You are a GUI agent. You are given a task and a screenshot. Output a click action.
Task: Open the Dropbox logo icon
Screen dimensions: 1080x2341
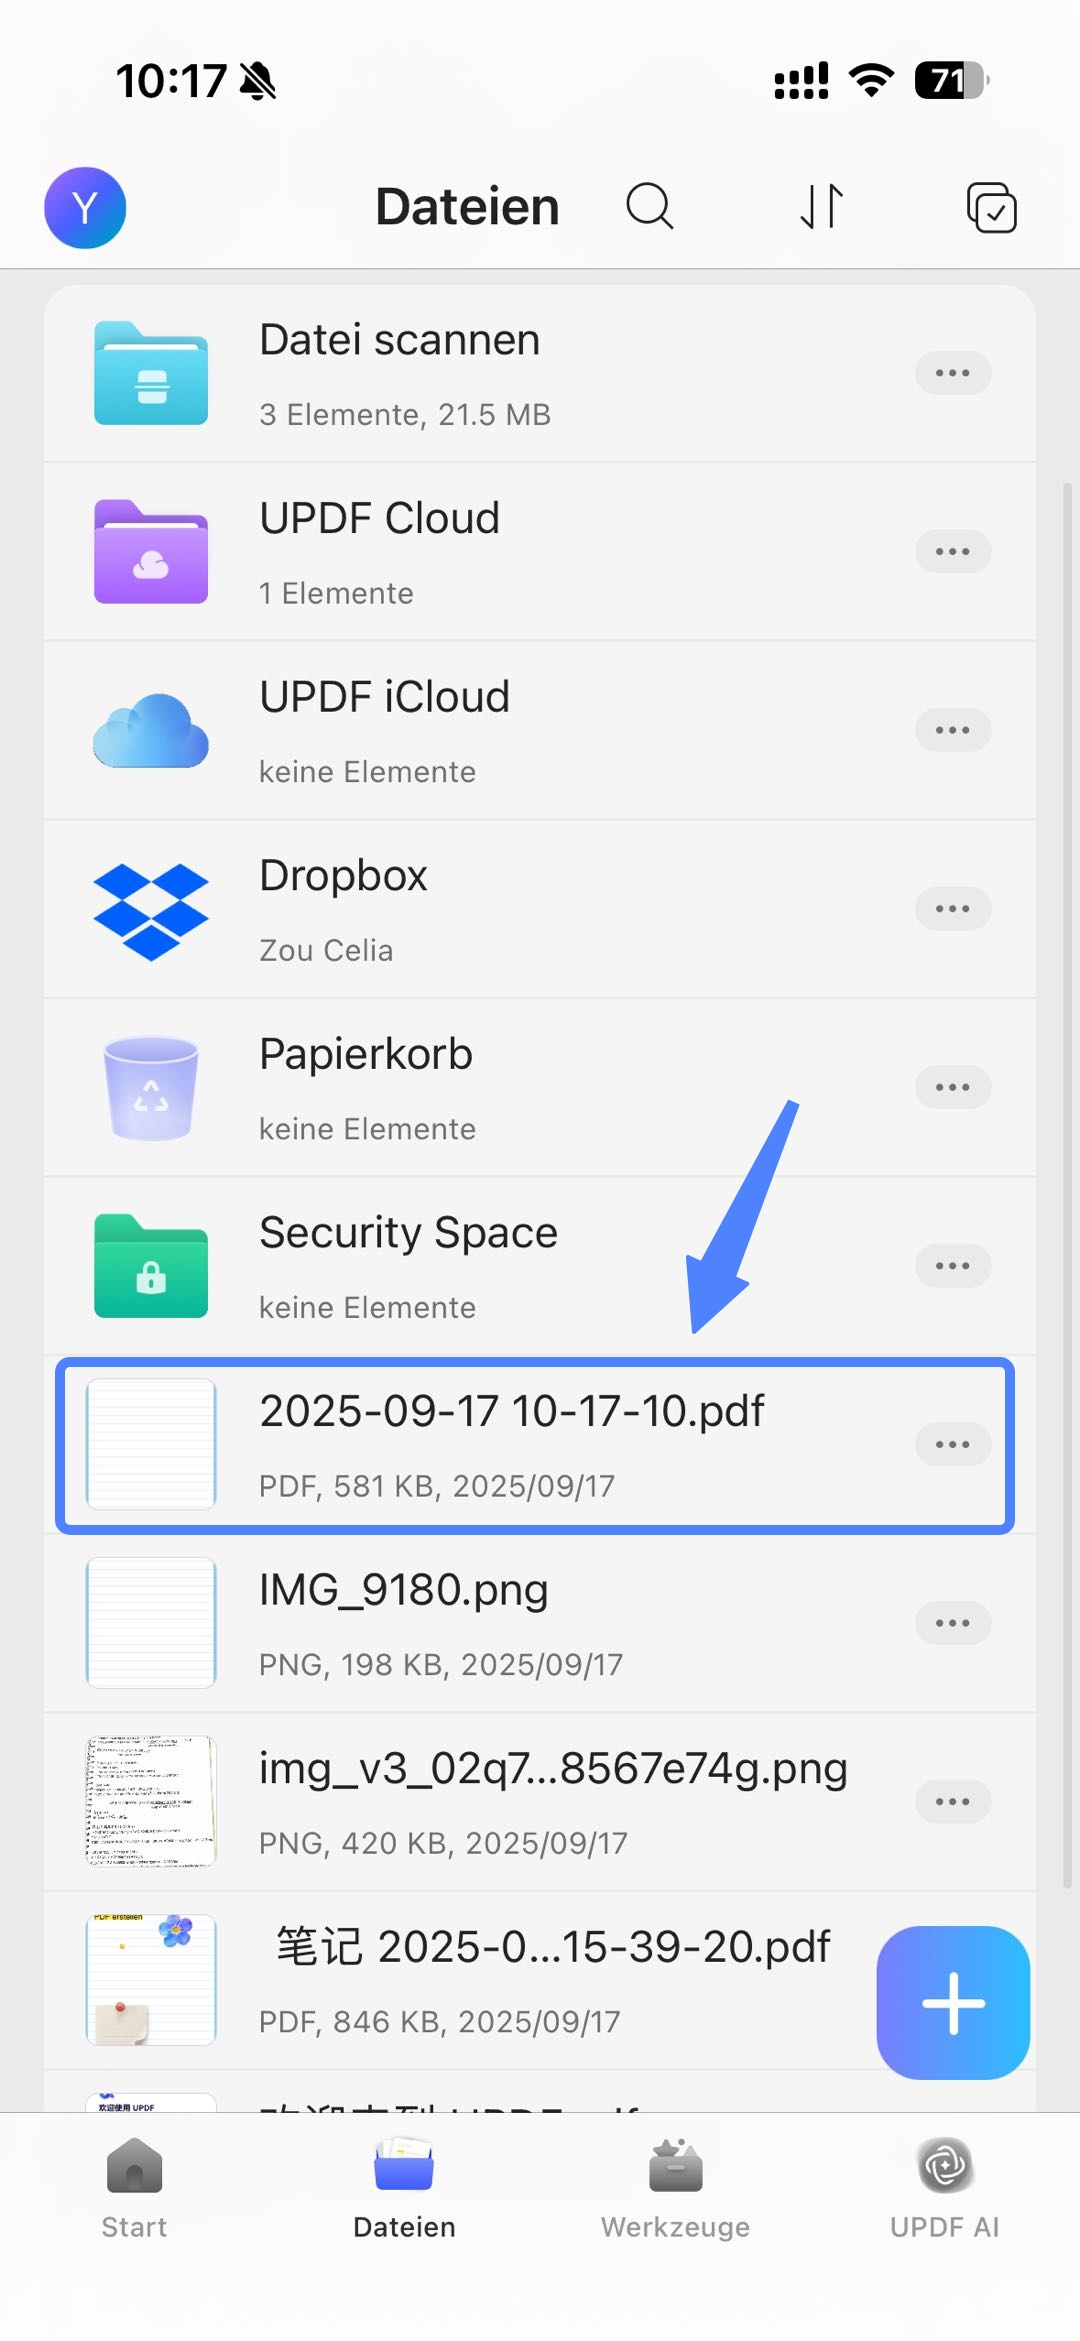(x=151, y=910)
